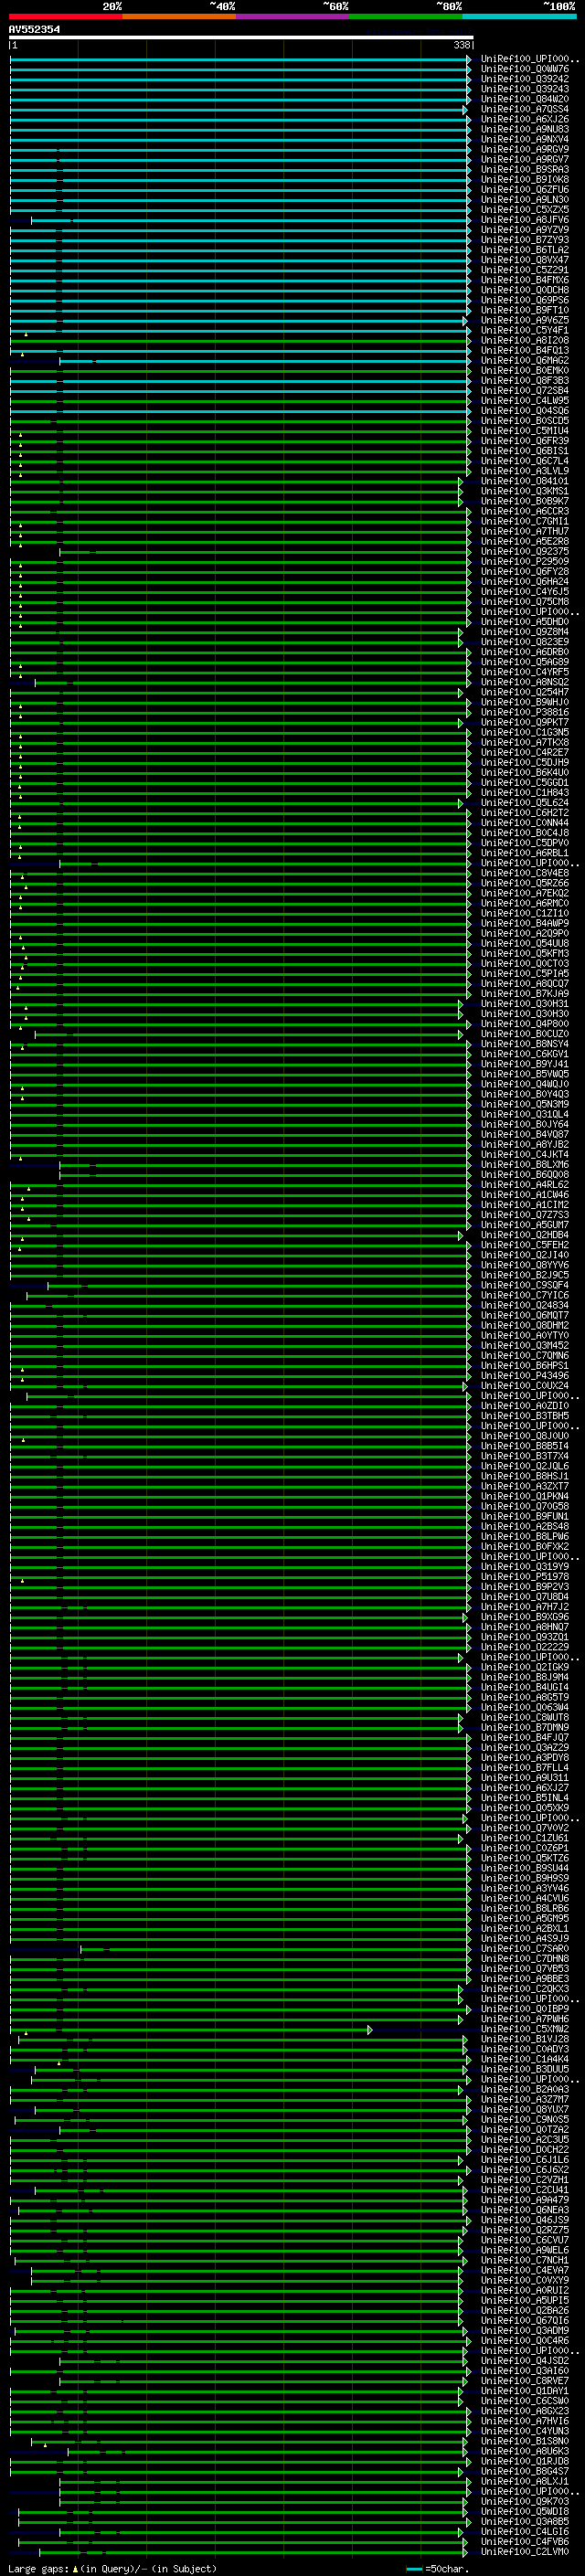Select the UniRef100_B9FT10 entry

(x=525, y=310)
